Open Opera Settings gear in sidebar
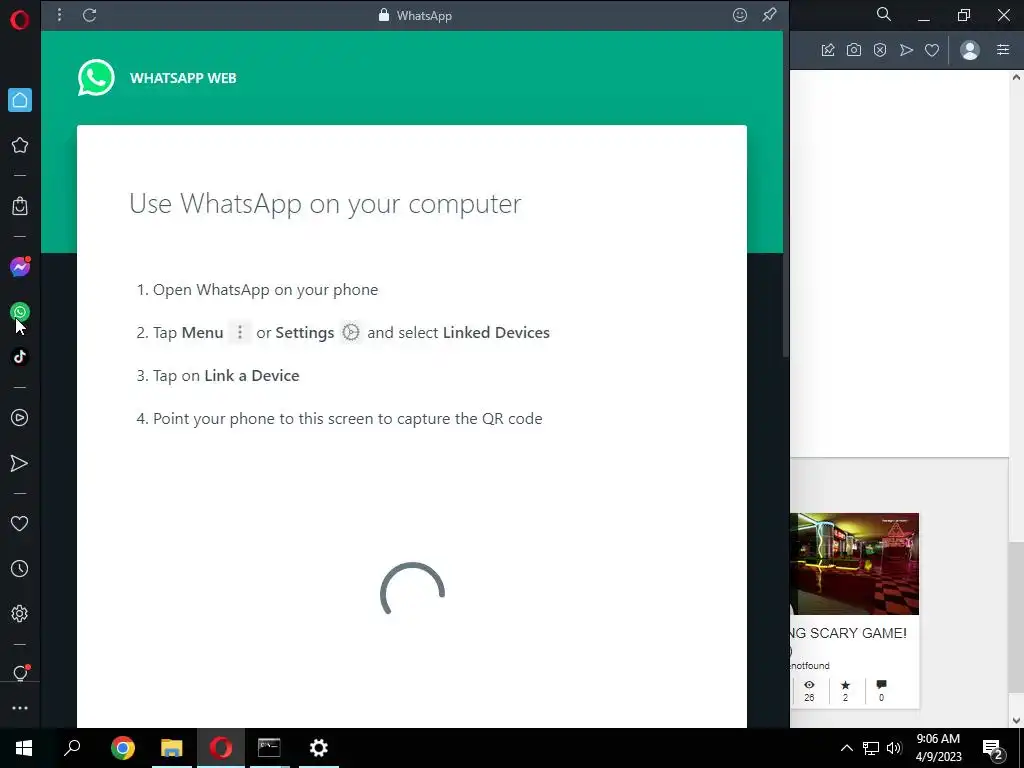1024x768 pixels. (x=20, y=613)
